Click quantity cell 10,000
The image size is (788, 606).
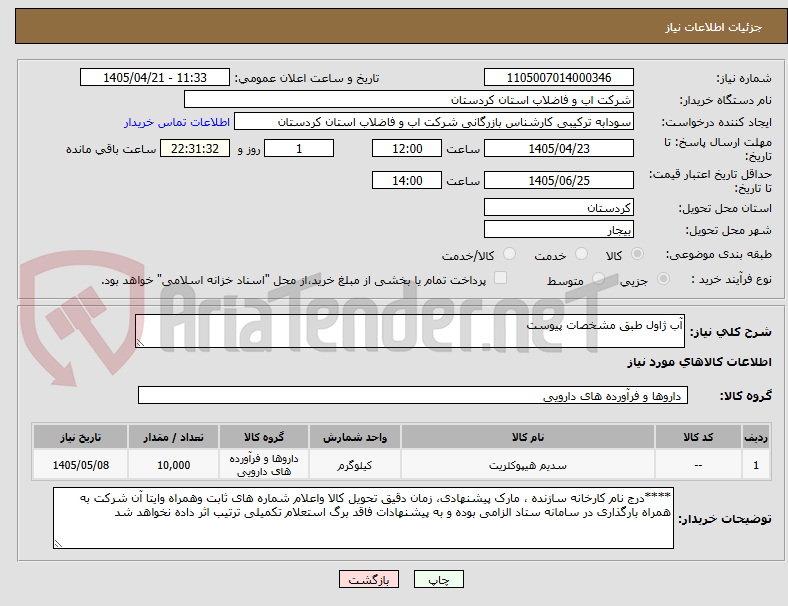[173, 465]
